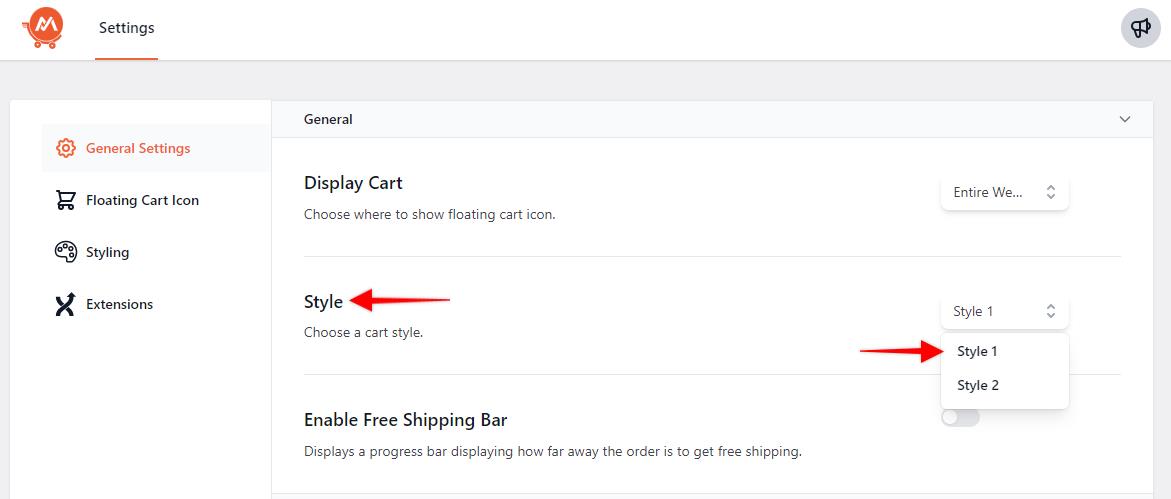Image resolution: width=1171 pixels, height=499 pixels.
Task: Open the Floating Cart Icon section
Action: click(x=142, y=200)
